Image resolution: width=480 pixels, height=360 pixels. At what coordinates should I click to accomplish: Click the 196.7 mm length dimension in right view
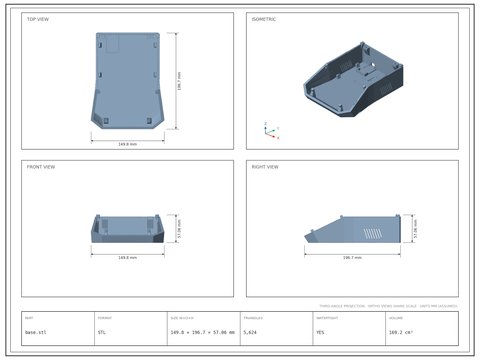coord(352,258)
